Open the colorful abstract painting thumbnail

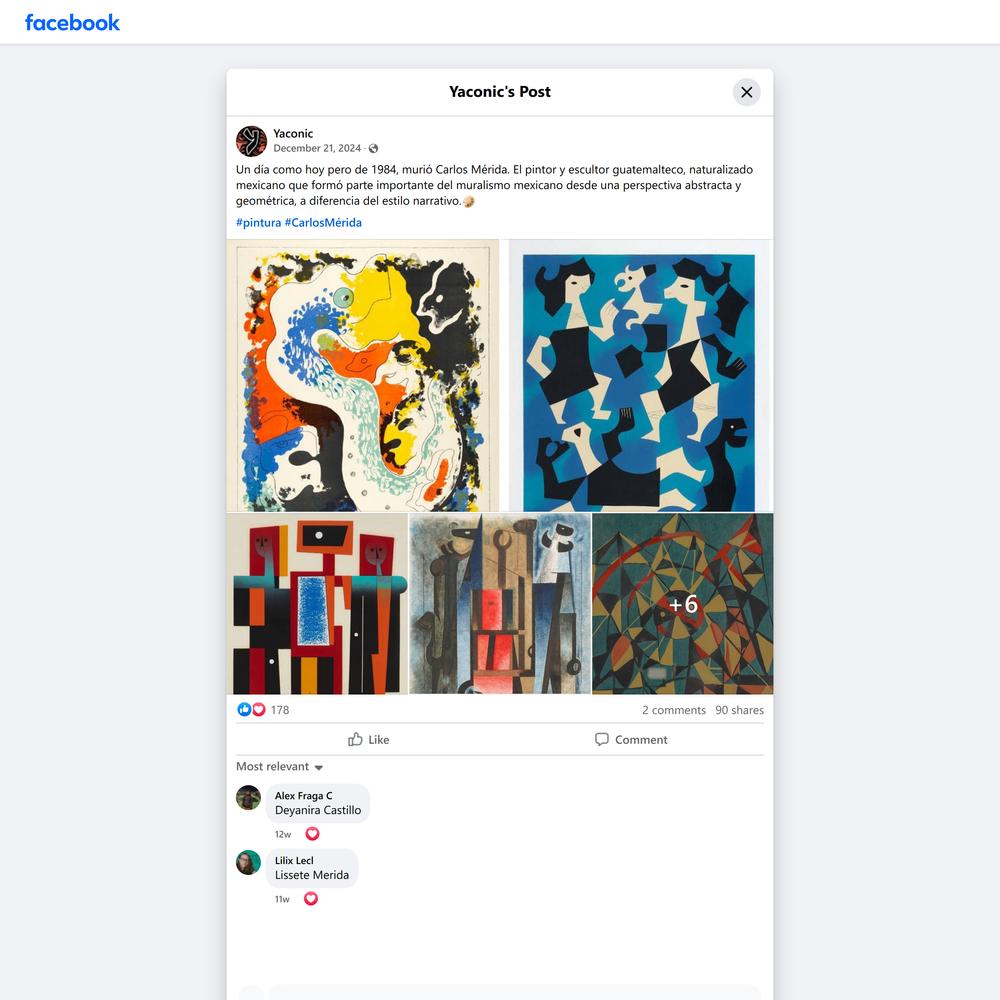pyautogui.click(x=363, y=376)
